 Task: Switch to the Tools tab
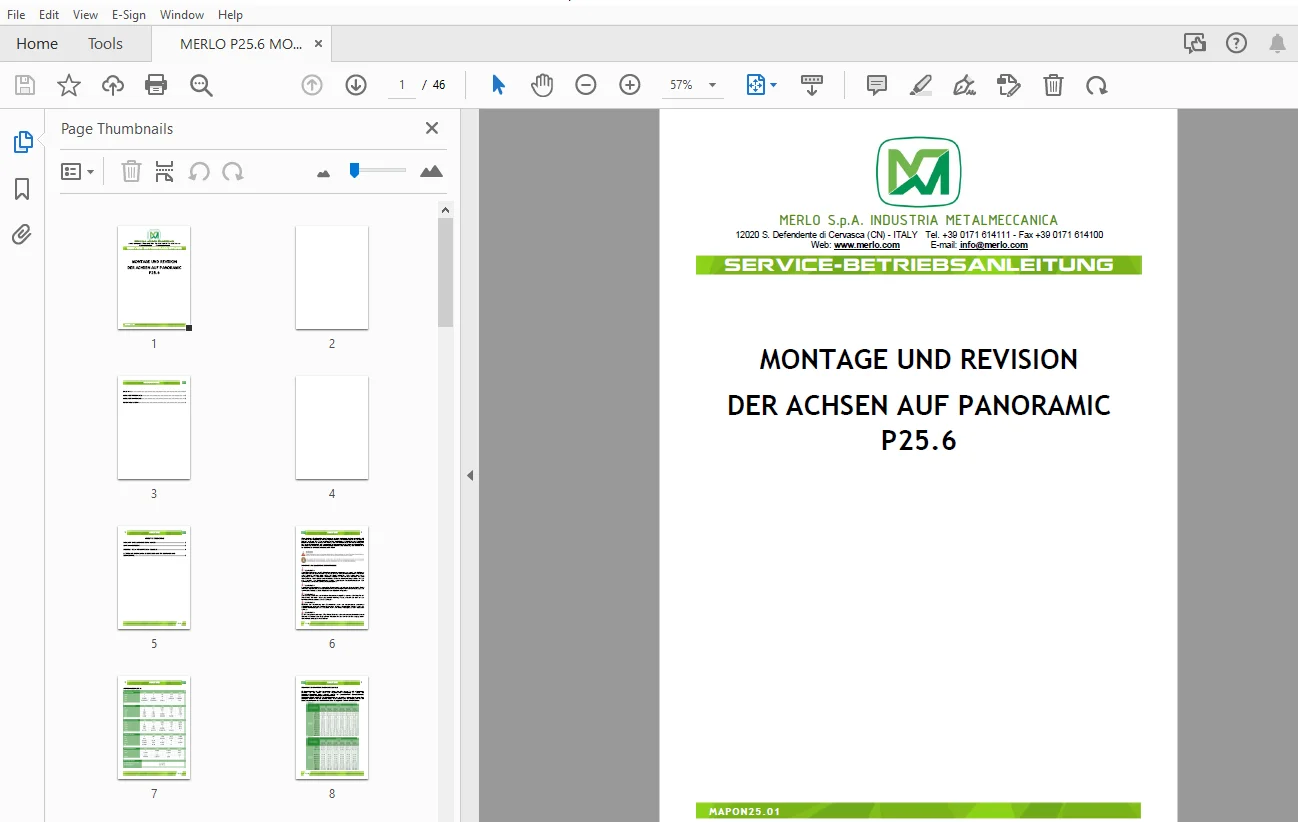pos(105,44)
